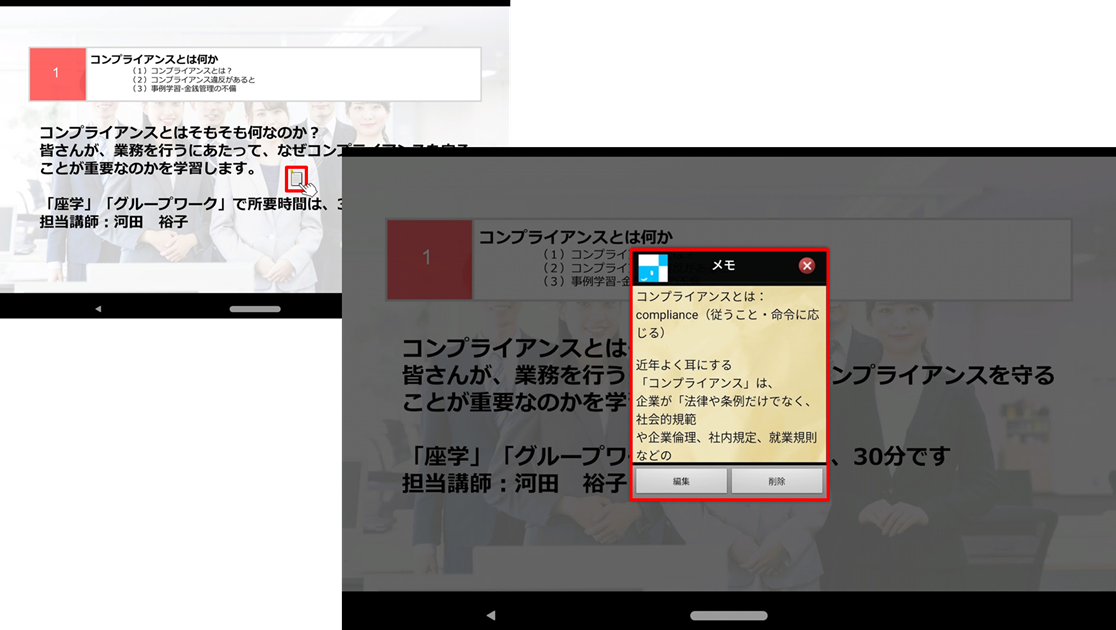Tap the home pill on the larger tablet screen
Image resolution: width=1116 pixels, height=630 pixels.
point(729,615)
